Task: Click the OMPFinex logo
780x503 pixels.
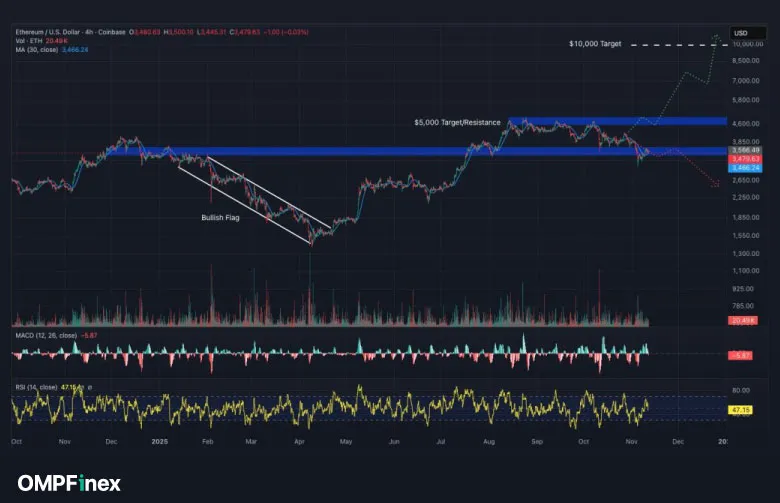Action: point(69,483)
